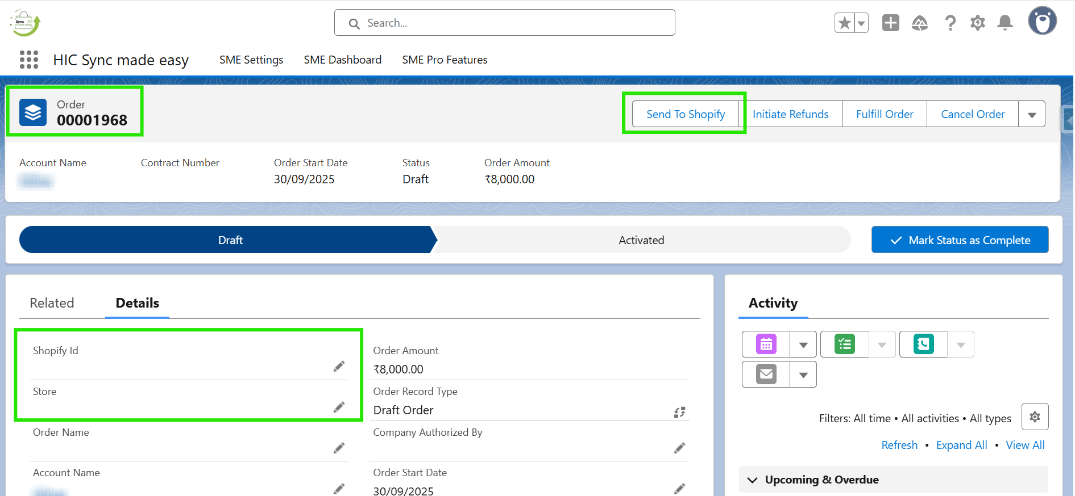Open the favorites list dropdown arrow
The height and width of the screenshot is (496, 1075).
coord(861,23)
